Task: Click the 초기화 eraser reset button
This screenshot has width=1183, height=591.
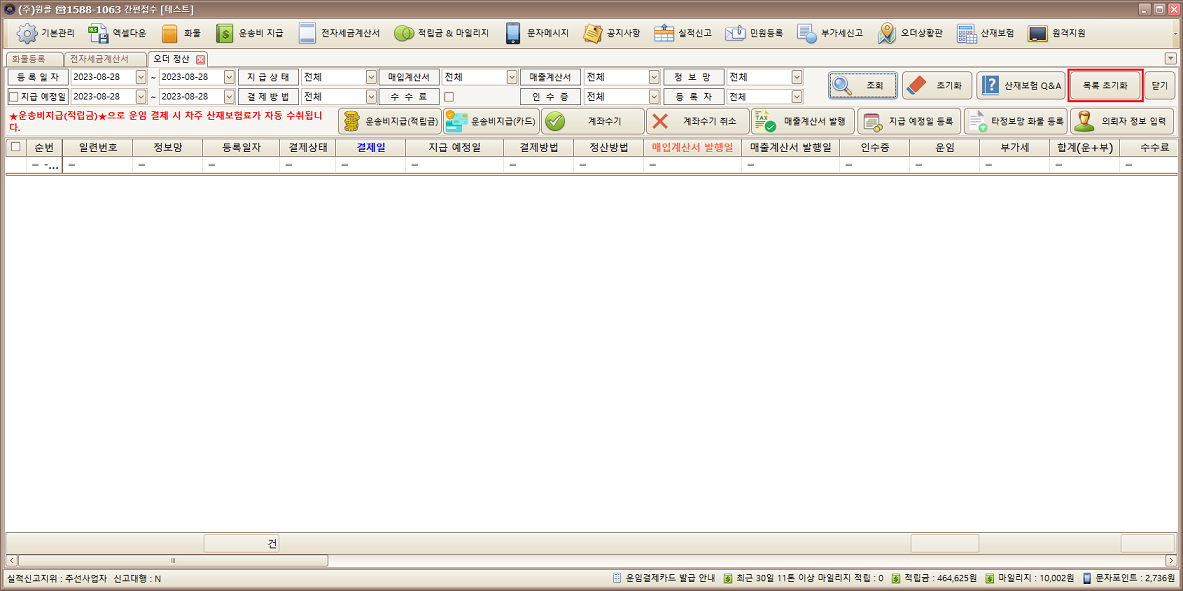Action: [934, 86]
